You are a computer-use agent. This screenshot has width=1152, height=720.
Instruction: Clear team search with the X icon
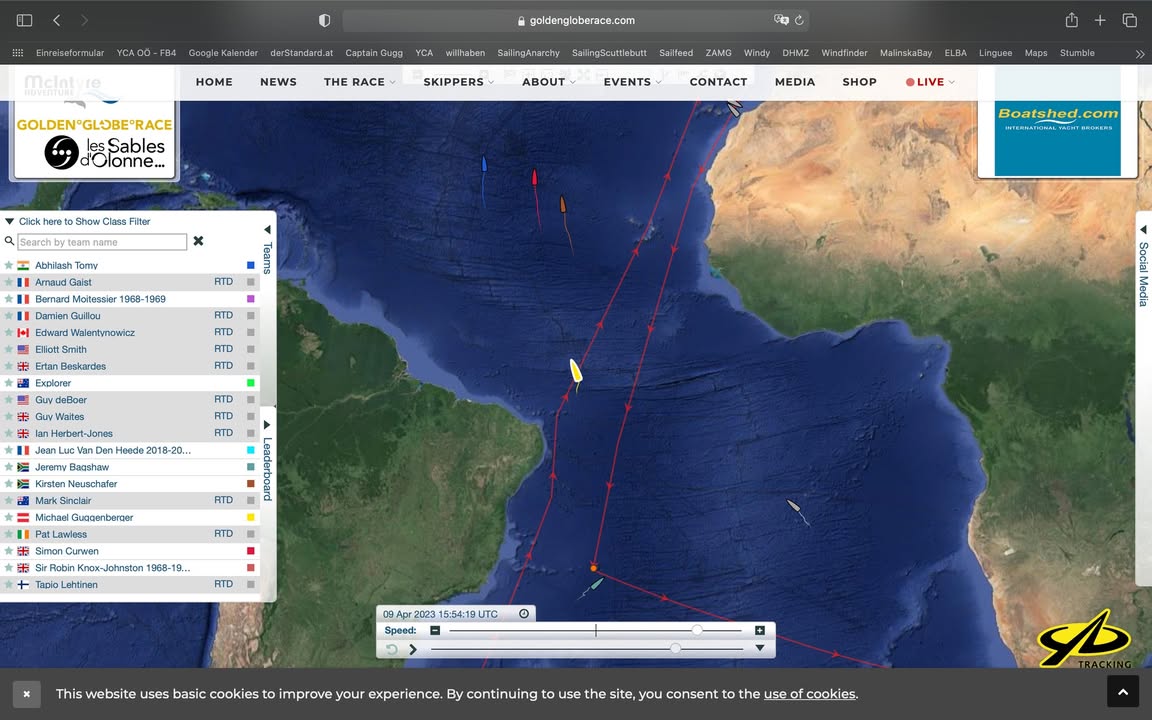[198, 241]
